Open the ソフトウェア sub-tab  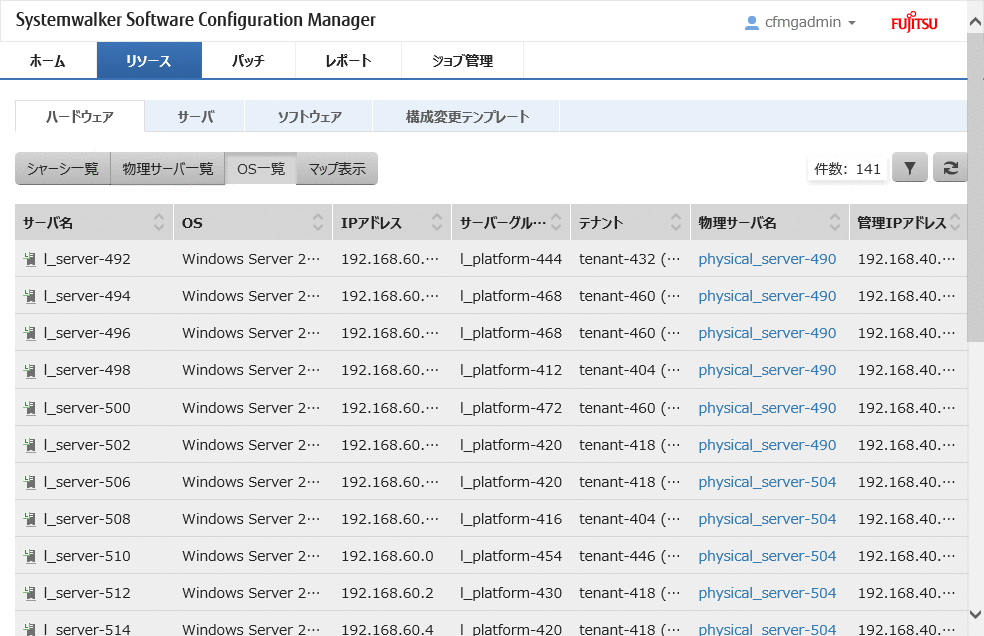point(309,116)
